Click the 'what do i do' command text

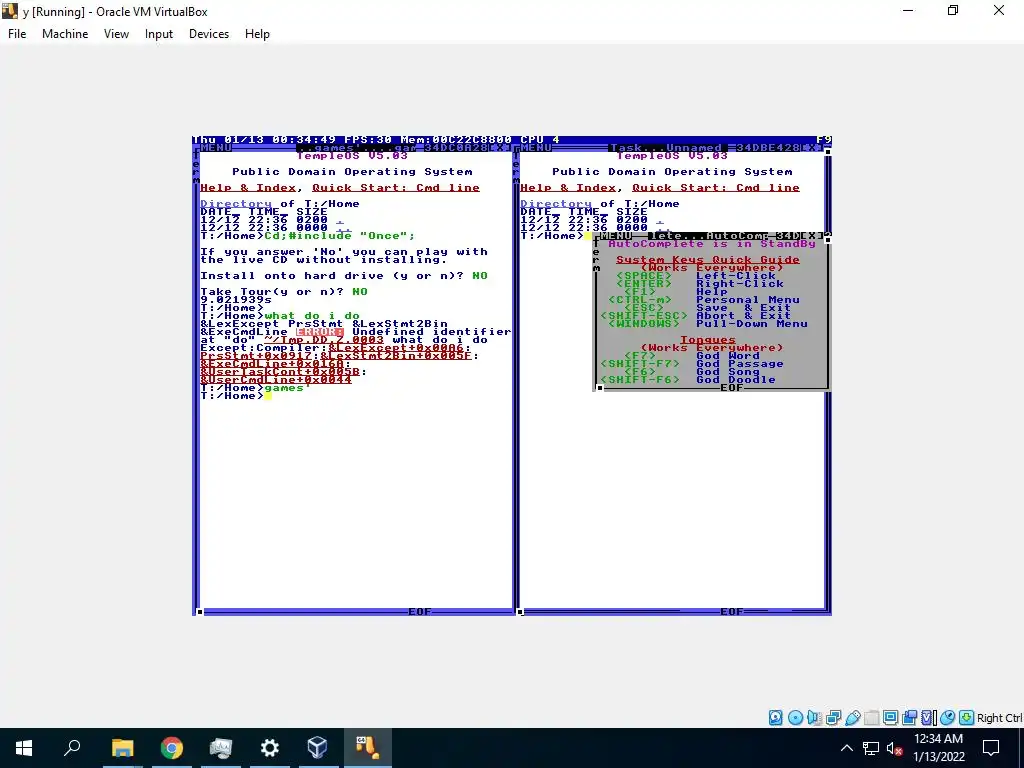(312, 315)
